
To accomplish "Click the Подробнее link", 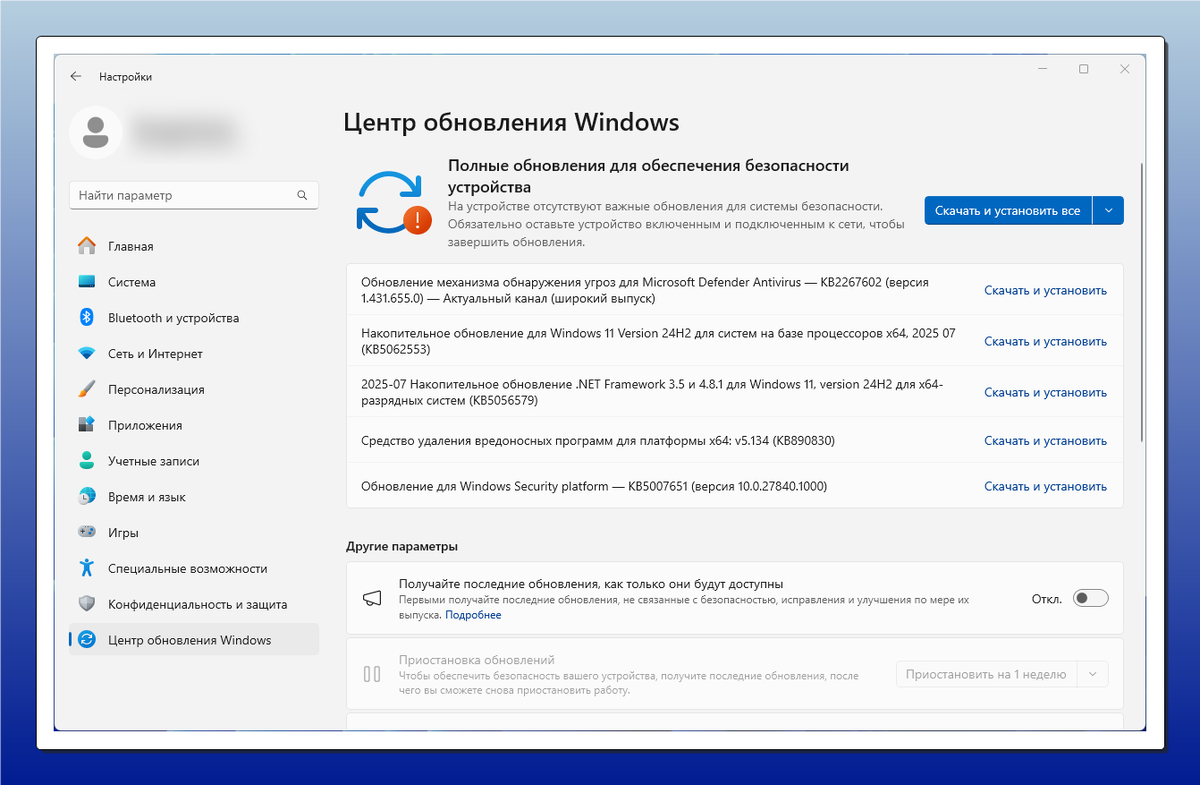I will (x=473, y=615).
